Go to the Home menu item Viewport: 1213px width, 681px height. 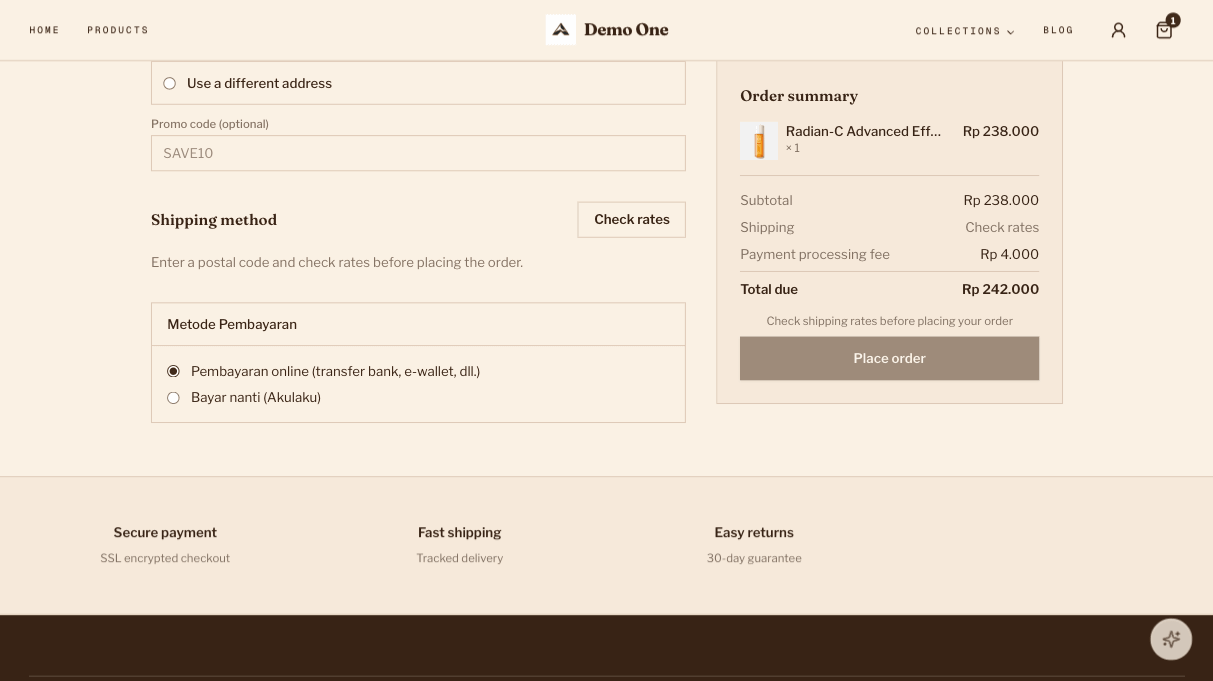point(44,30)
